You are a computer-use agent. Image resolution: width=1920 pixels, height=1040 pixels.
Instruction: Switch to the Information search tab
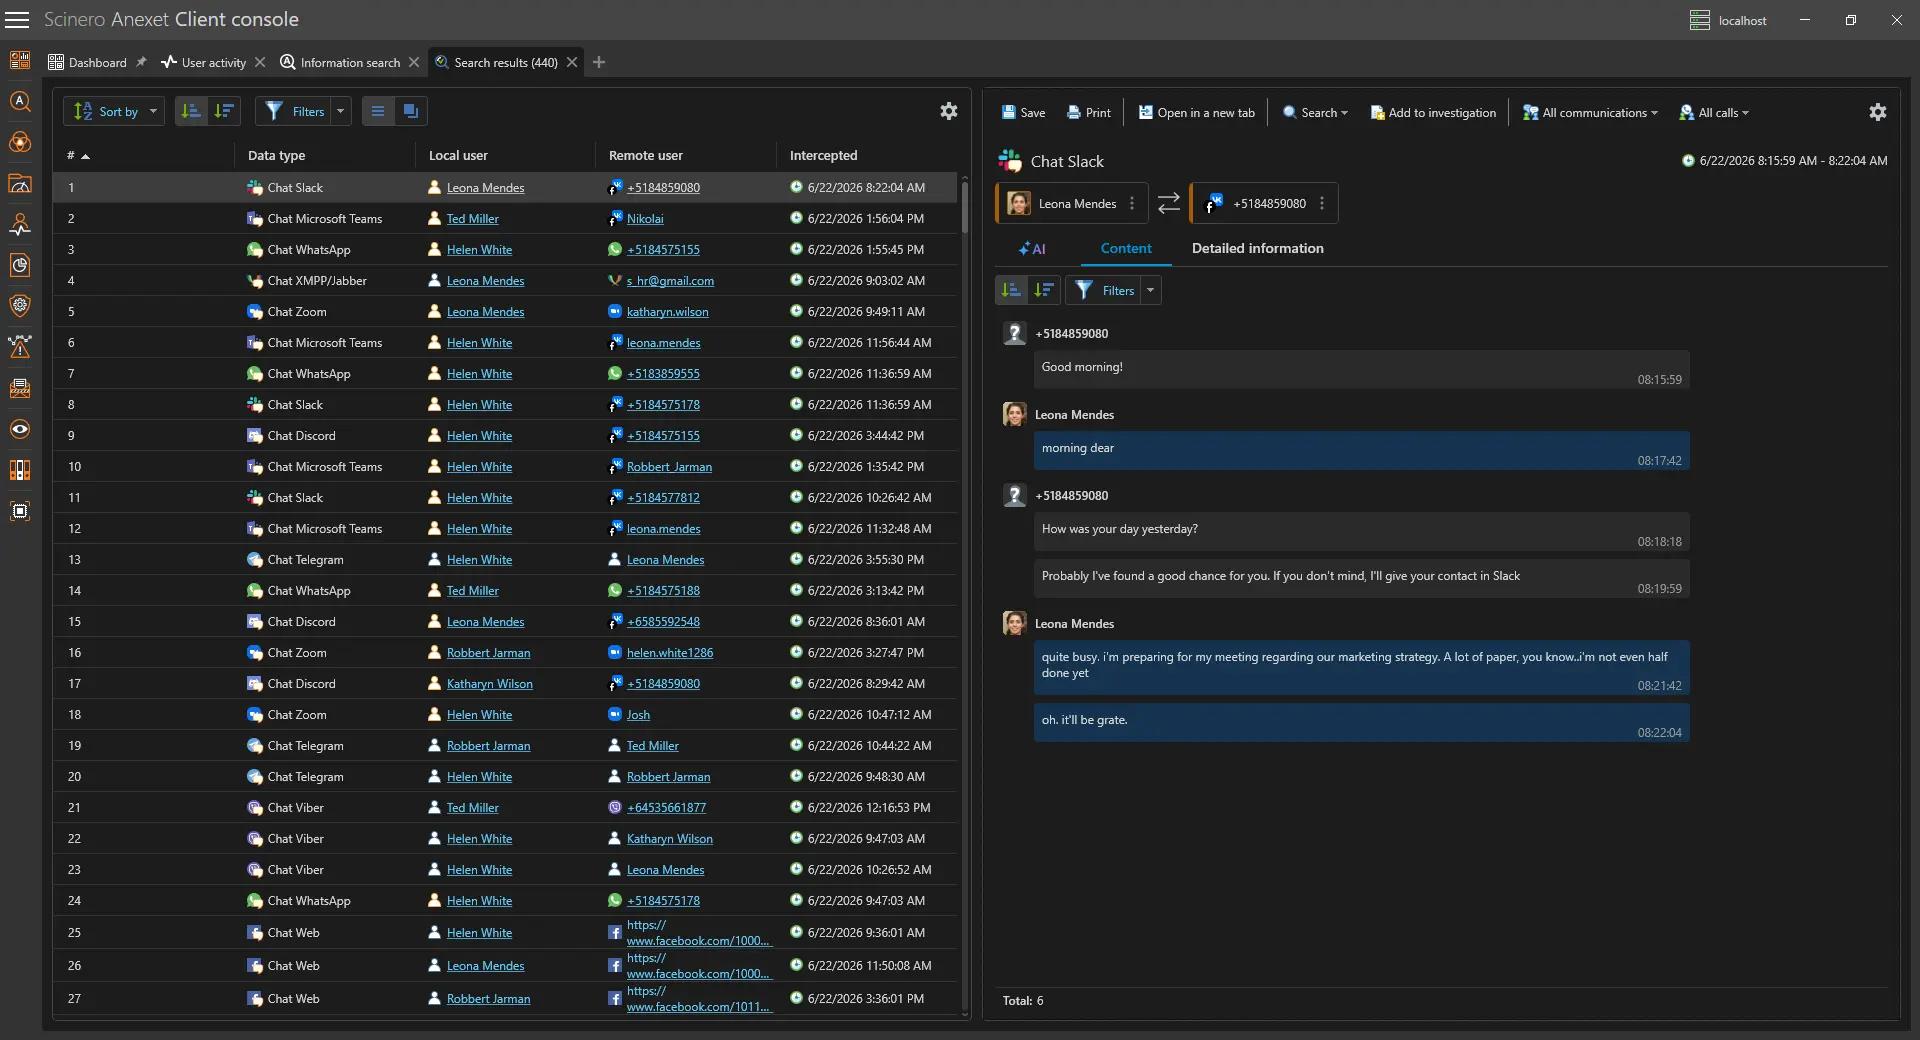pyautogui.click(x=340, y=62)
